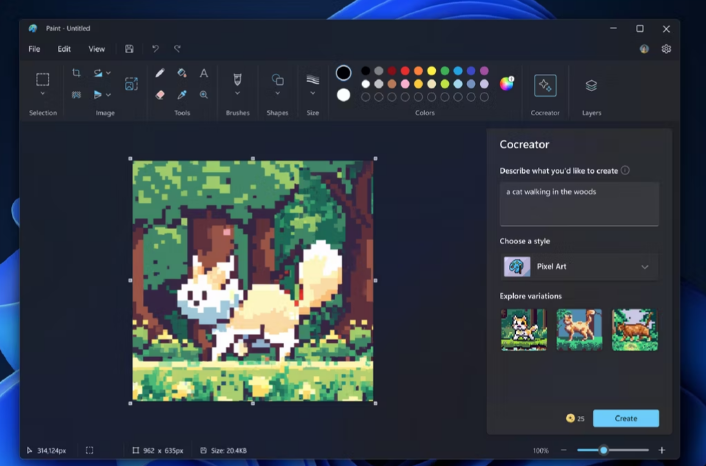Select primary black Color 1 circle
706x466 pixels.
(344, 73)
